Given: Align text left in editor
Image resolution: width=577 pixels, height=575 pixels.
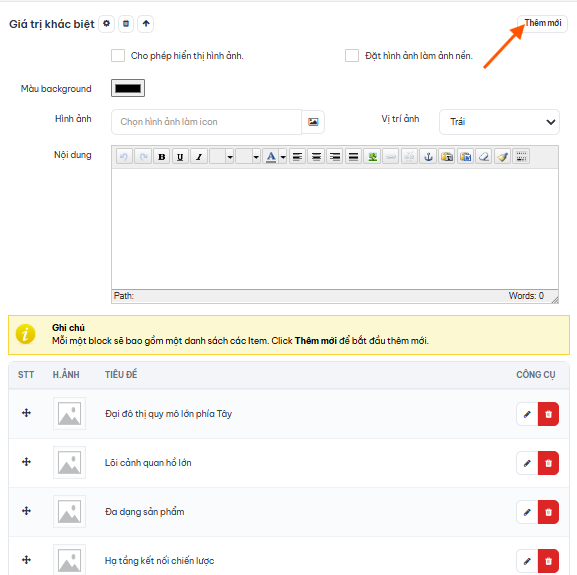Looking at the screenshot, I should click(297, 157).
